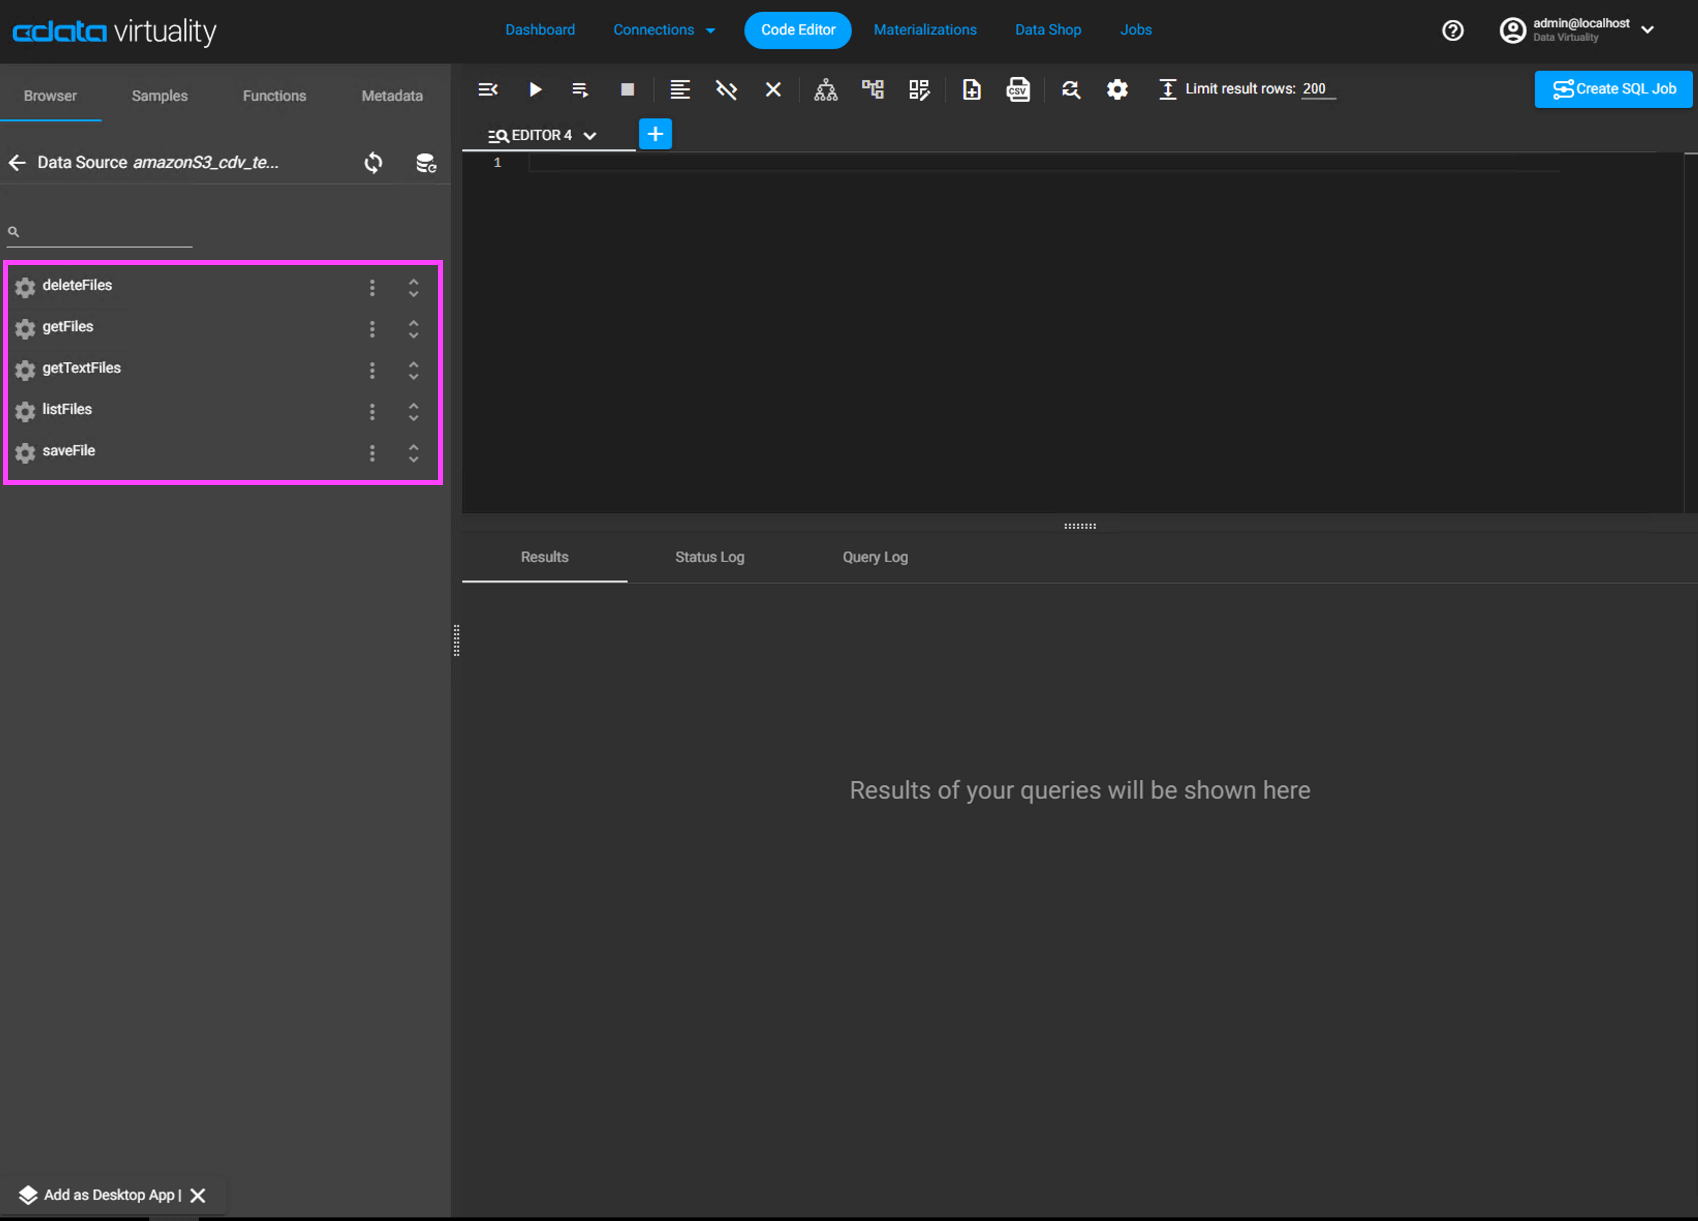Open the Status Log tab
Viewport: 1698px width, 1221px height.
pos(709,557)
